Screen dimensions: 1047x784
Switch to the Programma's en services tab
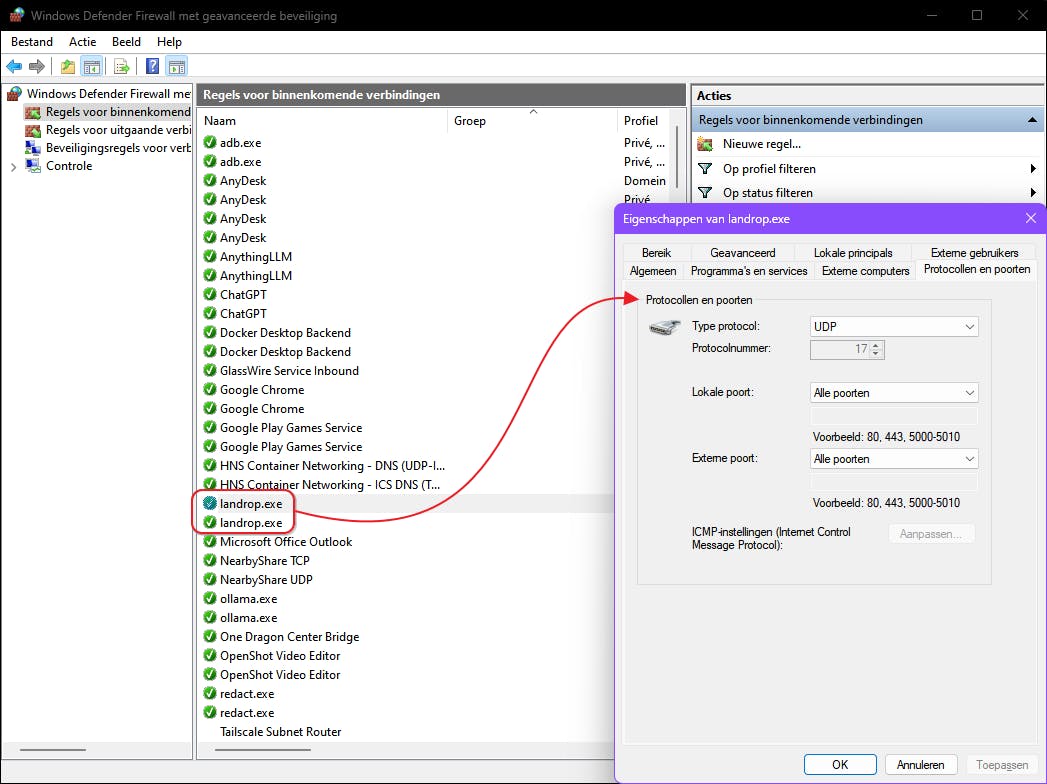tap(749, 270)
